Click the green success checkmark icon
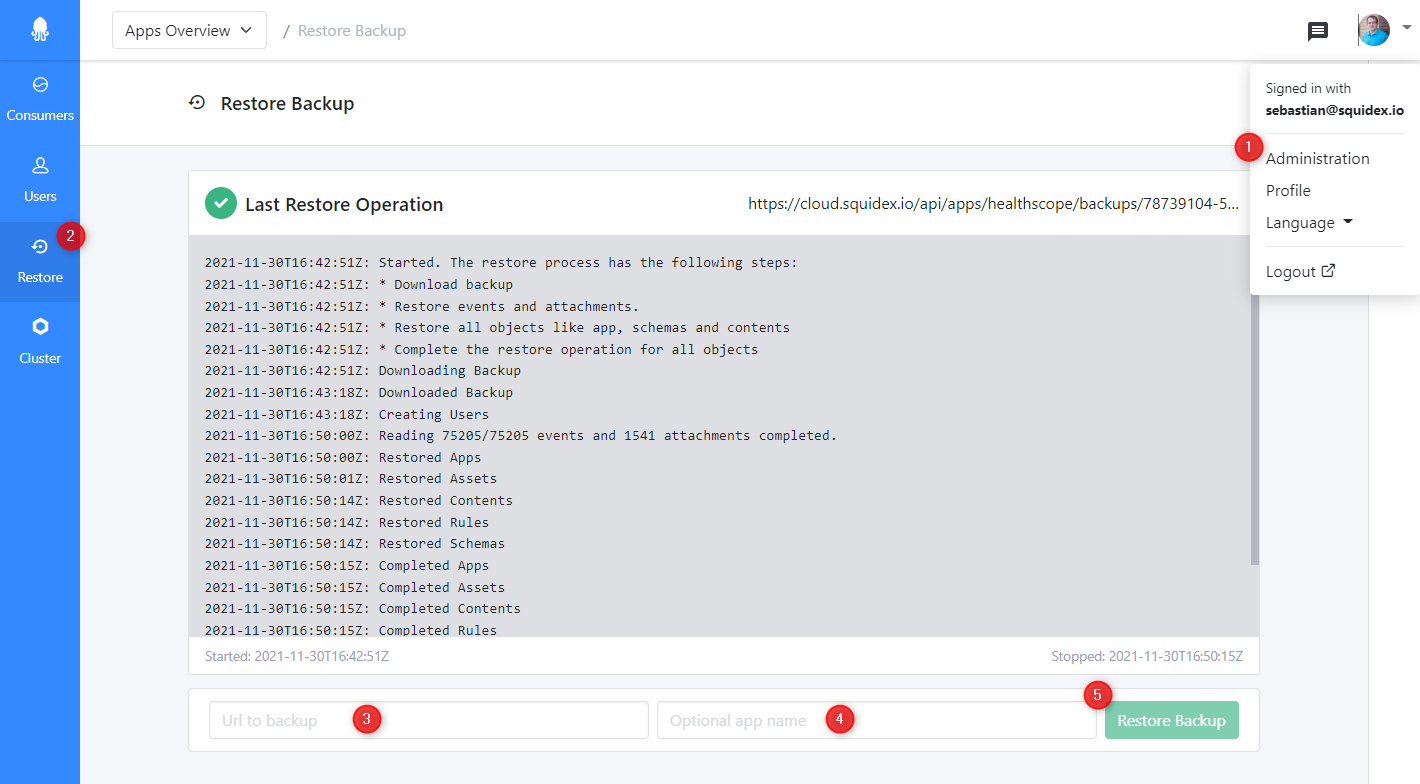Screen dimensions: 1420x784 point(221,203)
